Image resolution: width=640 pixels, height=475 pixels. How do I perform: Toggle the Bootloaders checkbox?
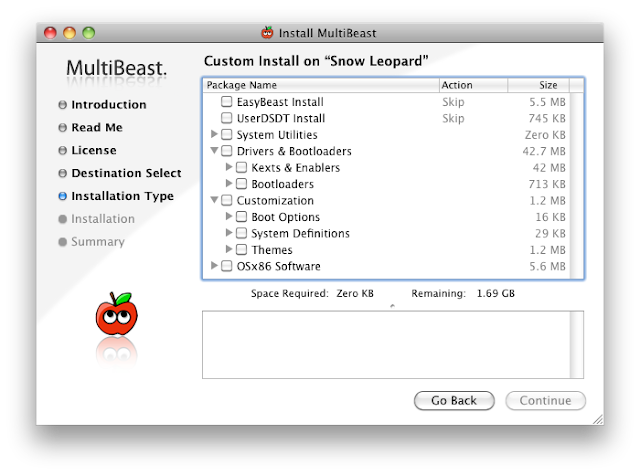pyautogui.click(x=241, y=184)
